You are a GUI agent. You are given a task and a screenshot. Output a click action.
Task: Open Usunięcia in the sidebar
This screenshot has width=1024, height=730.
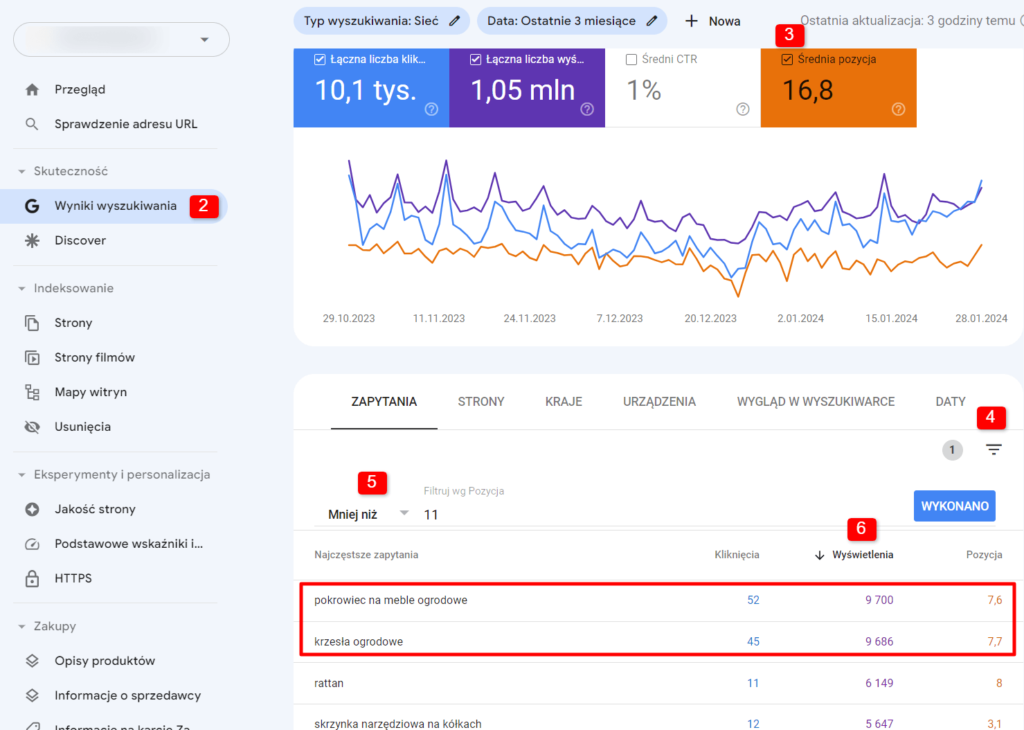point(82,427)
